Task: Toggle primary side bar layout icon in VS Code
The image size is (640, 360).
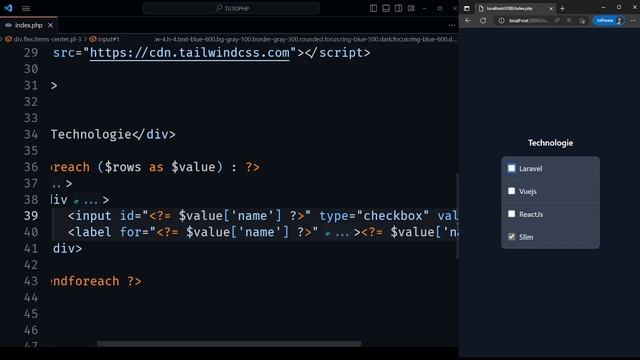Action: click(373, 8)
